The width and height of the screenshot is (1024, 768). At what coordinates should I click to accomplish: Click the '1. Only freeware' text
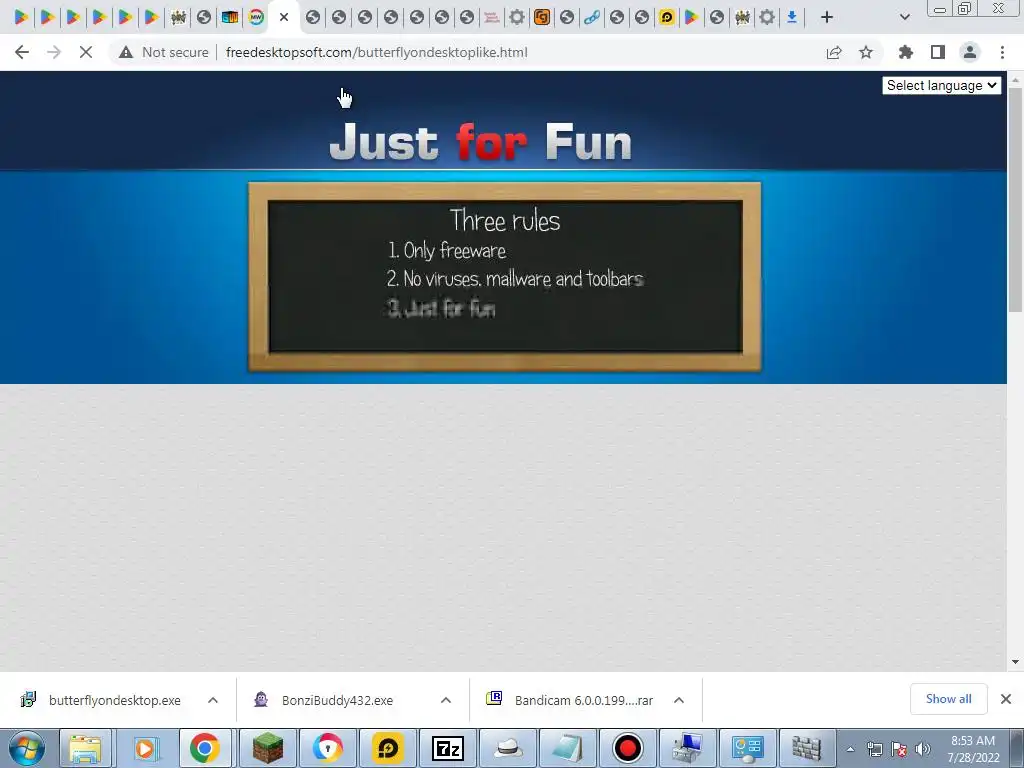coord(447,250)
